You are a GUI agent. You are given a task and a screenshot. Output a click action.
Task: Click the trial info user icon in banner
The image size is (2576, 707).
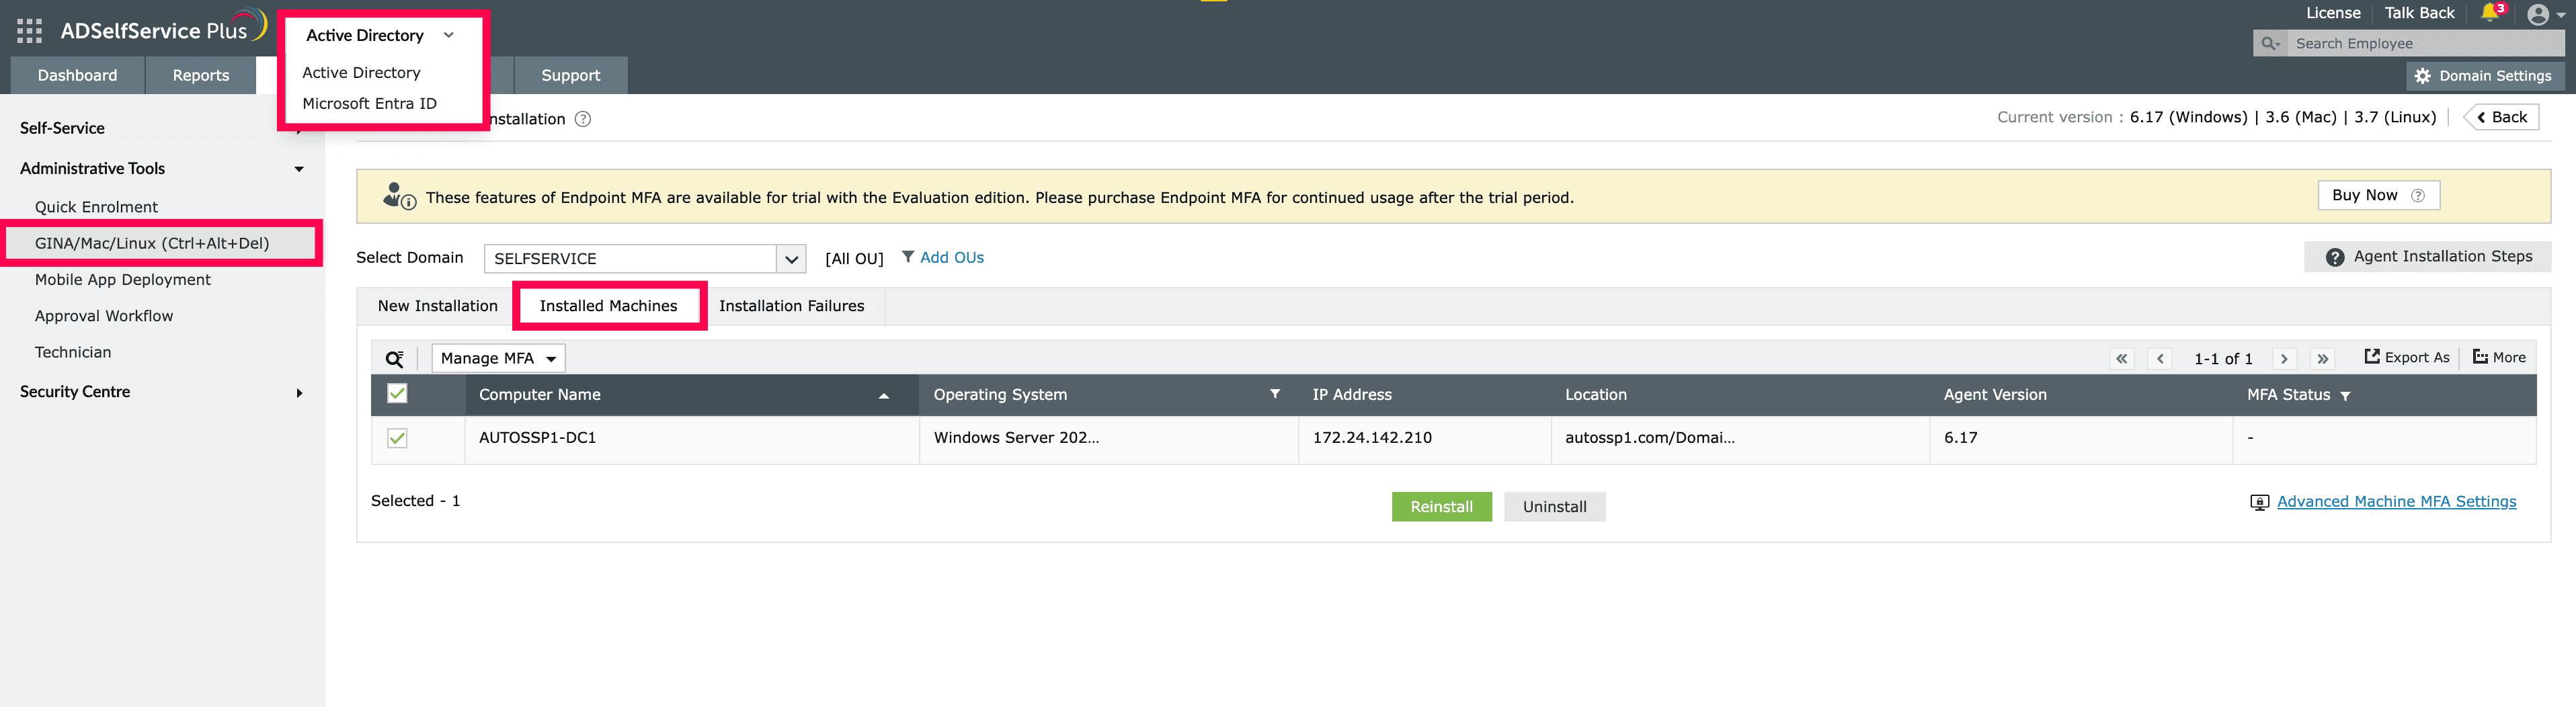399,196
